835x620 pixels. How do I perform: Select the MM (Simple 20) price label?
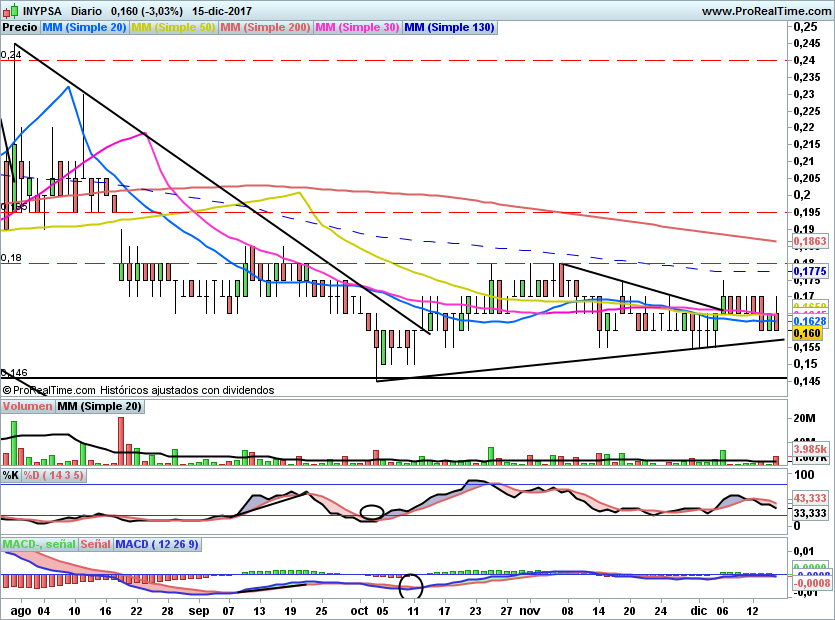84,27
